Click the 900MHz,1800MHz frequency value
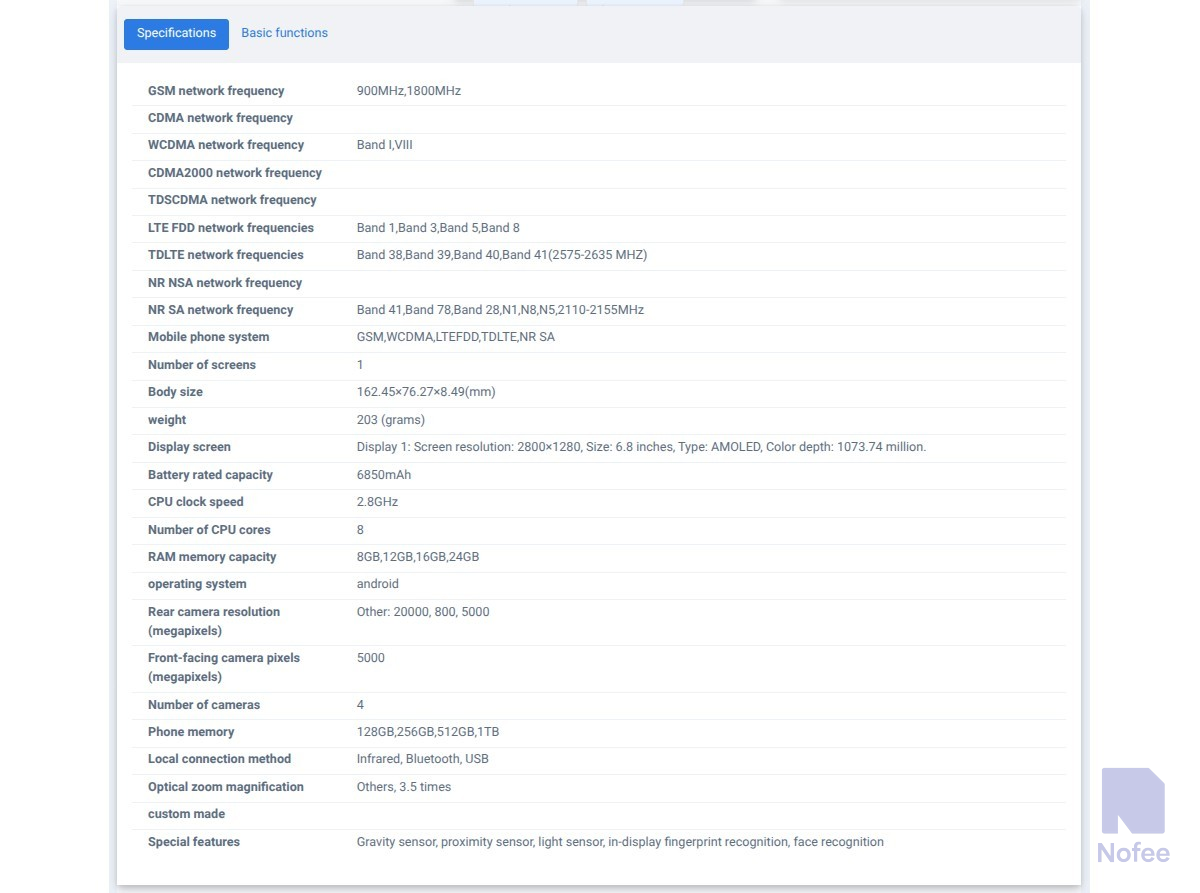The width and height of the screenshot is (1200, 893). [408, 91]
